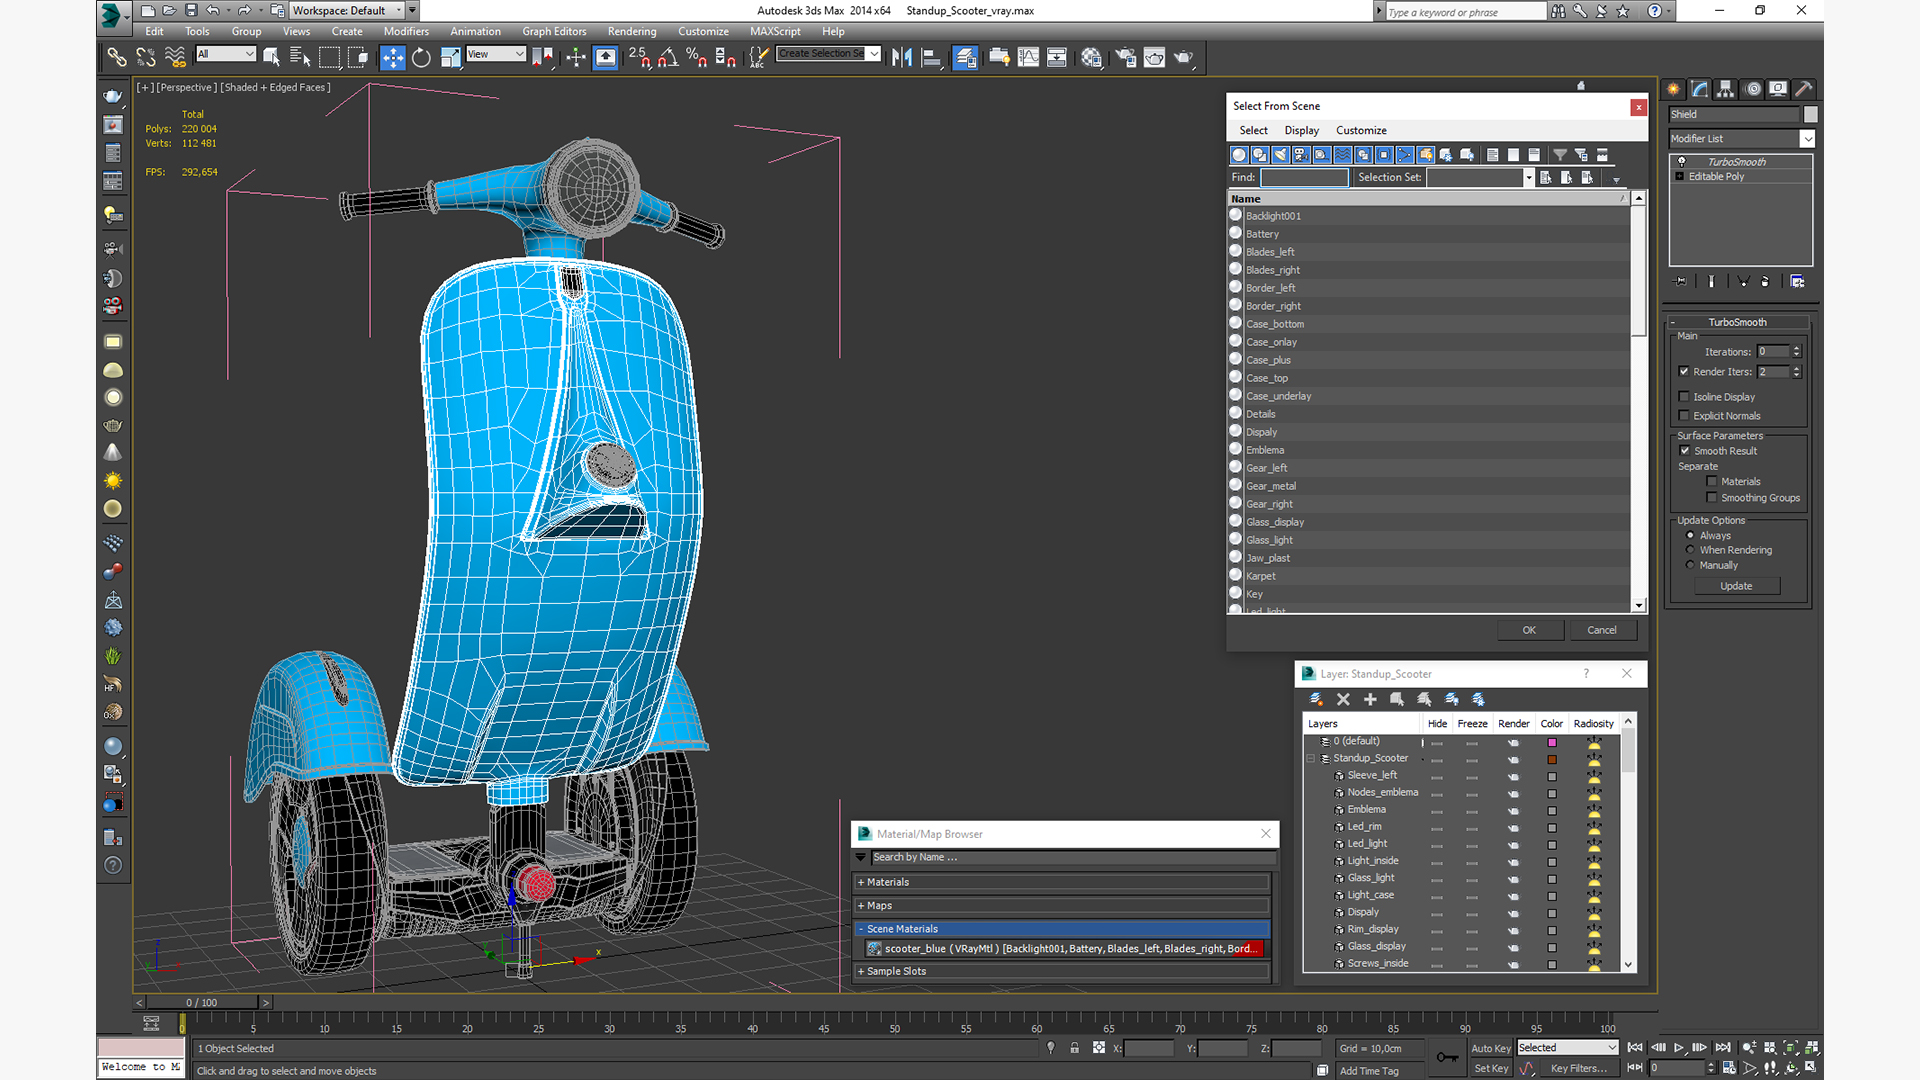This screenshot has width=1920, height=1080.
Task: Click the Find input field in Select From Scene
Action: tap(1304, 178)
